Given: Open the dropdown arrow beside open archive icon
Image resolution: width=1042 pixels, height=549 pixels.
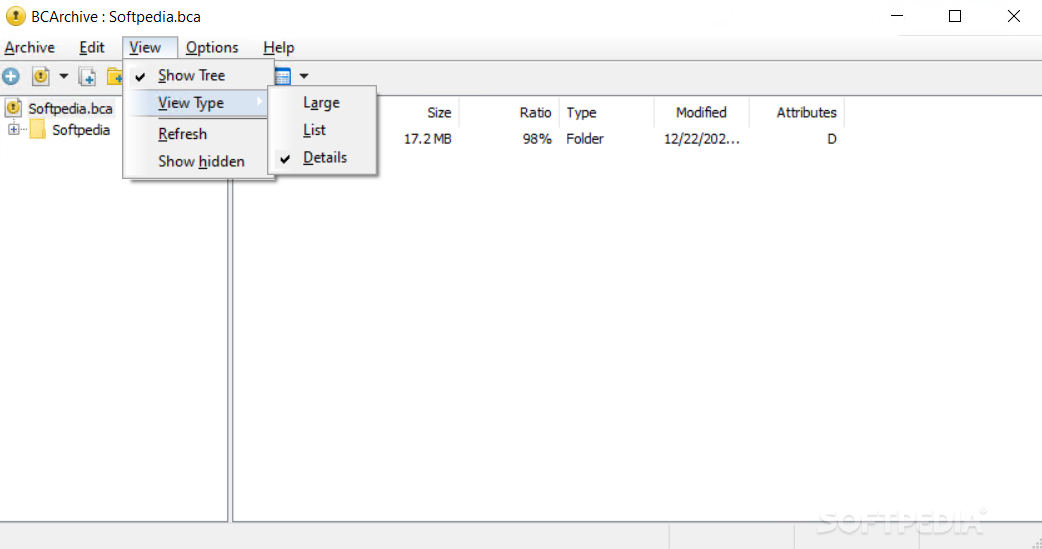Looking at the screenshot, I should click(x=64, y=76).
